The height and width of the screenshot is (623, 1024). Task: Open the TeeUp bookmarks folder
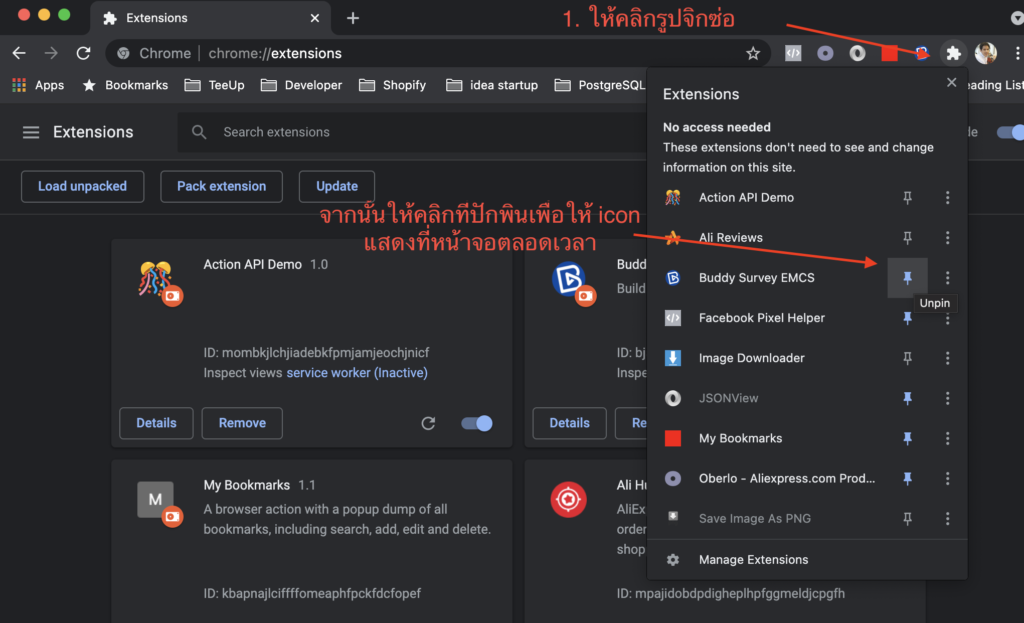point(214,85)
